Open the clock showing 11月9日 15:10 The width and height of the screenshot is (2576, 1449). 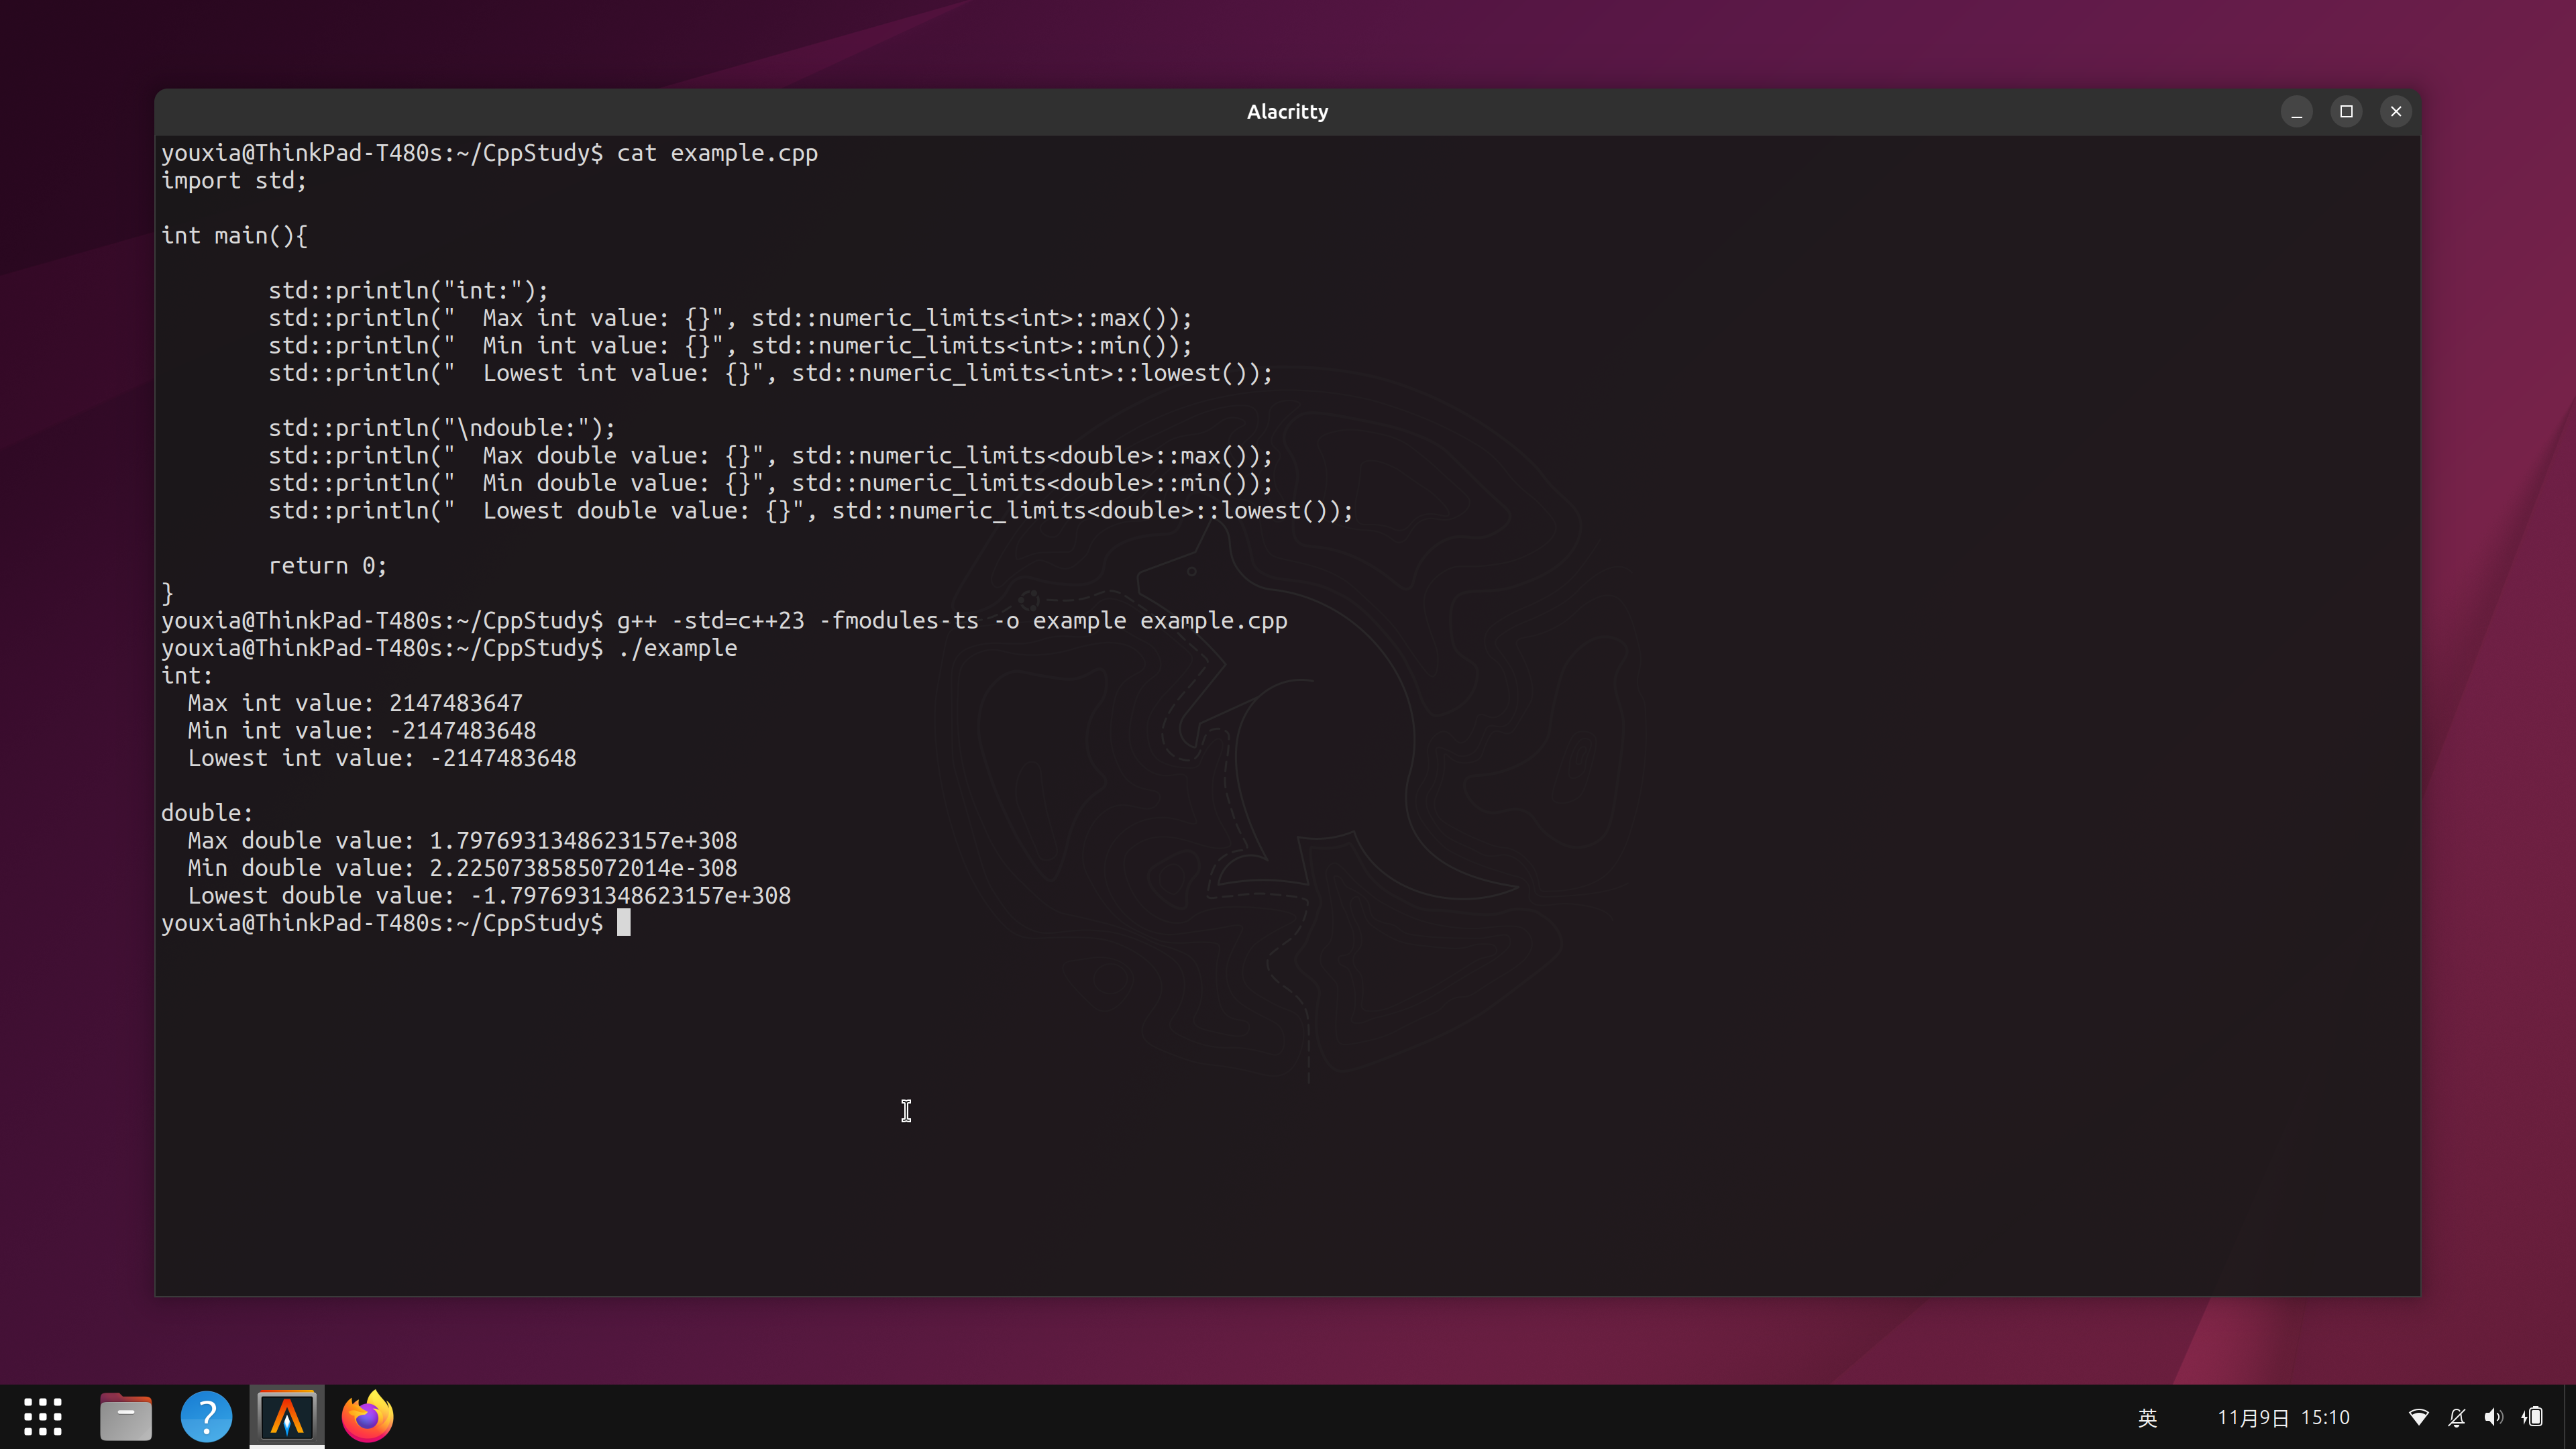2283,1418
